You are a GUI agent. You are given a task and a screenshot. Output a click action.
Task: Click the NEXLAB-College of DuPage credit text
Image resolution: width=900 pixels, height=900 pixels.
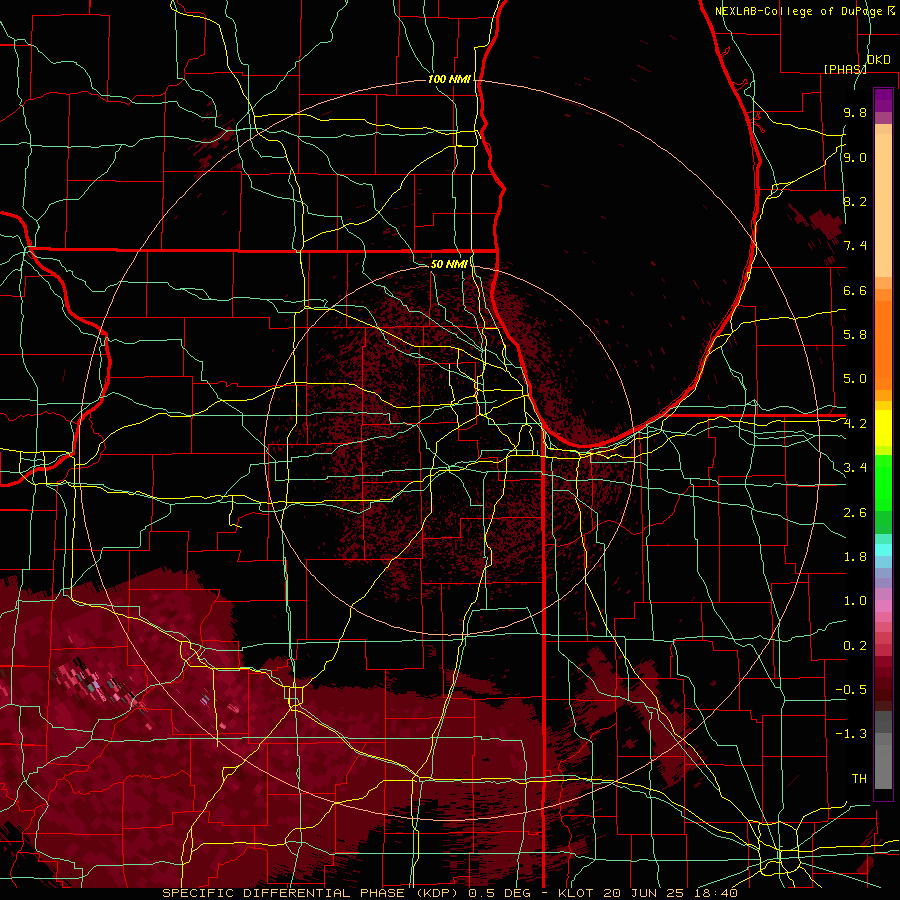click(x=801, y=11)
